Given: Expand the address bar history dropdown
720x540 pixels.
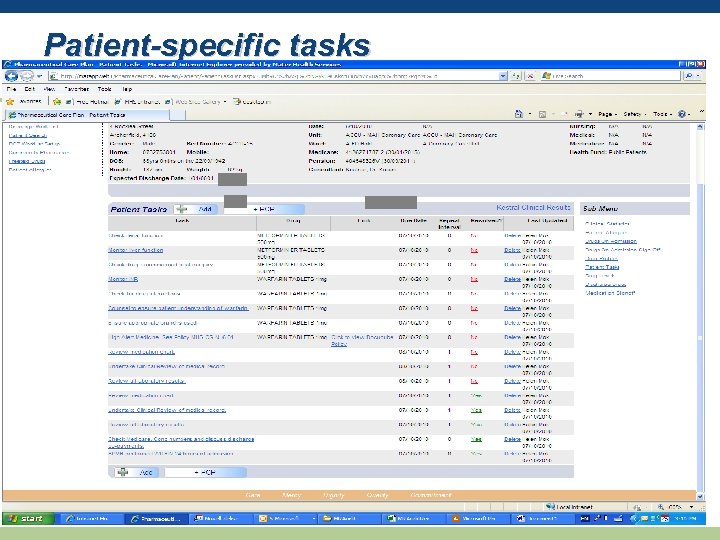Looking at the screenshot, I should pos(503,76).
